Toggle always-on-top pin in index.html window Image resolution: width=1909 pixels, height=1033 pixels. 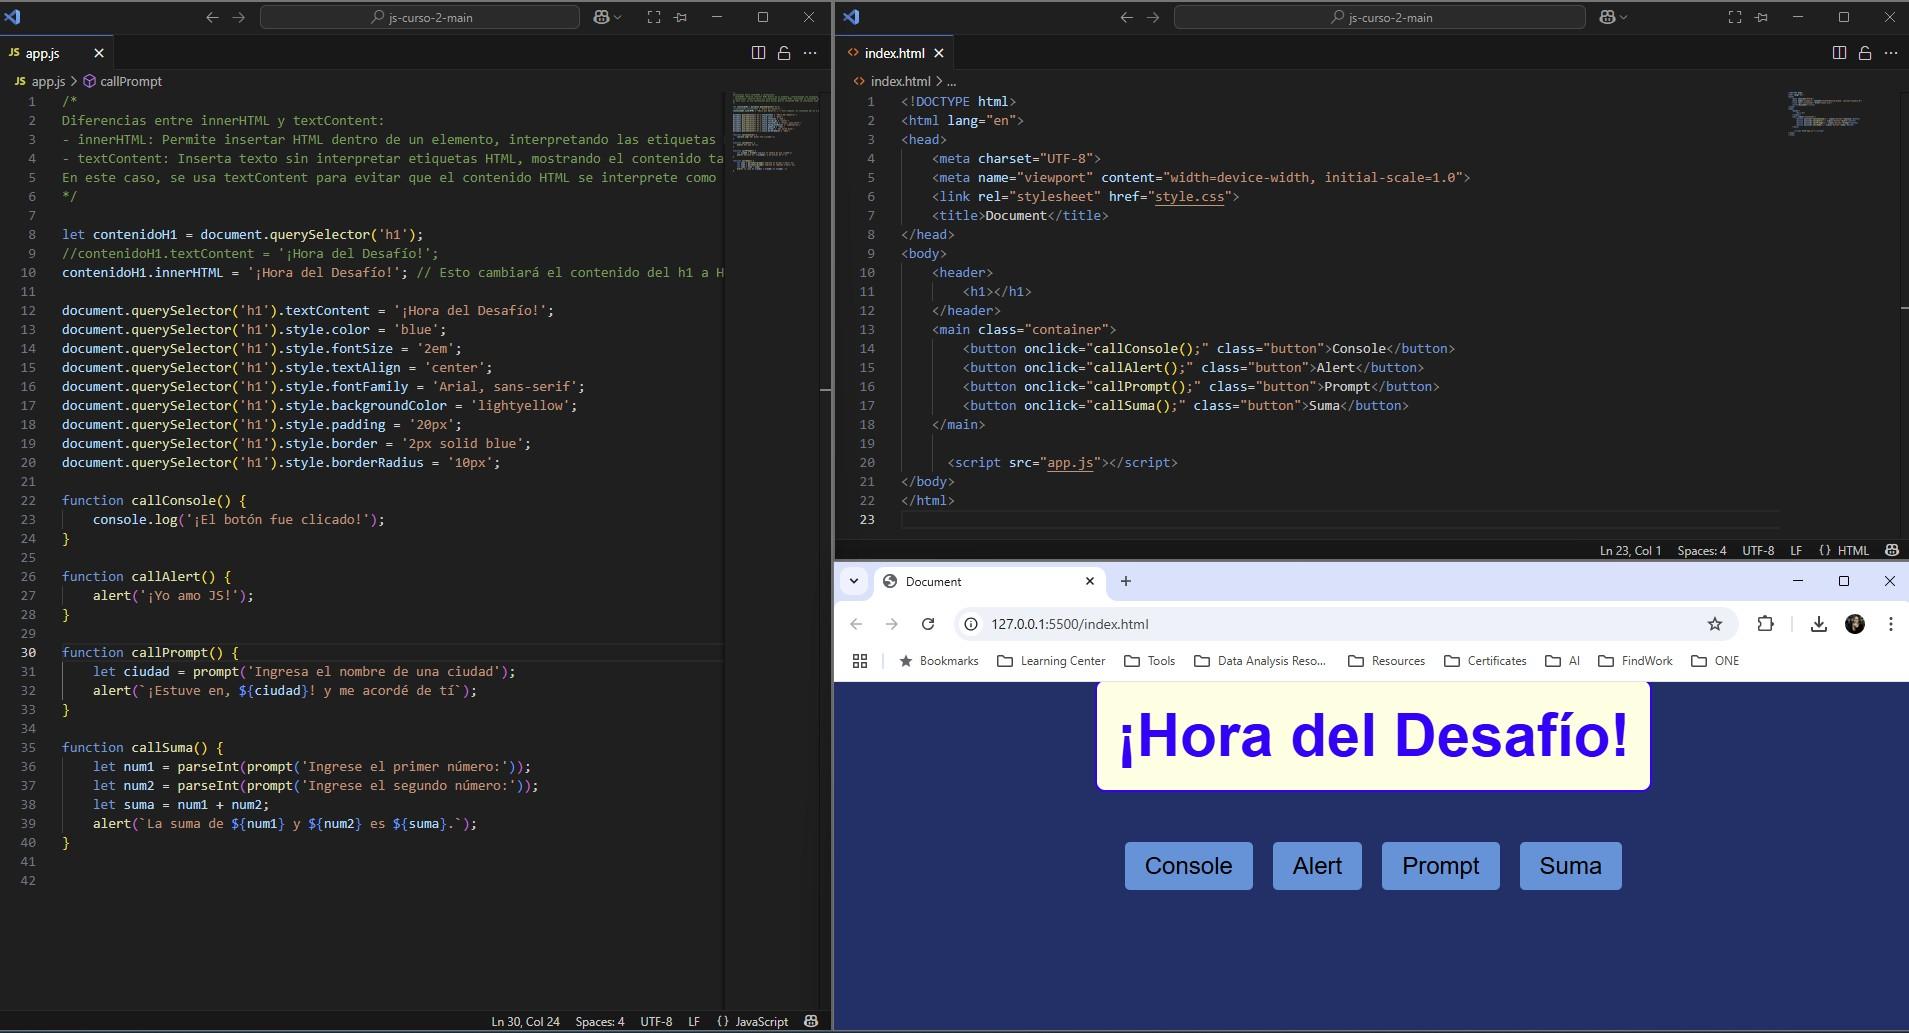(x=1762, y=17)
